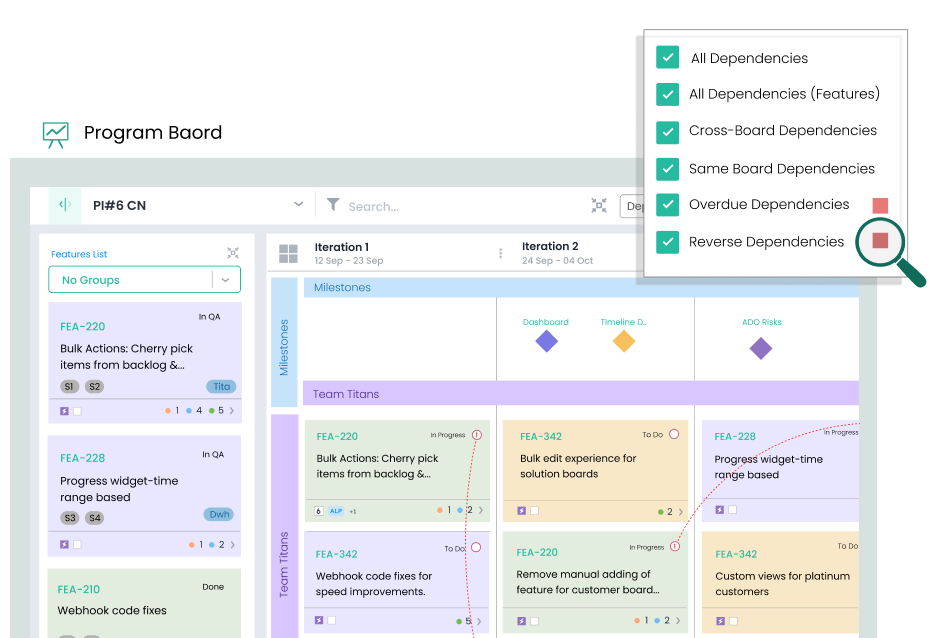Viewport: 931px width, 638px height.
Task: Uncheck the All Dependencies checkbox
Action: click(x=667, y=58)
